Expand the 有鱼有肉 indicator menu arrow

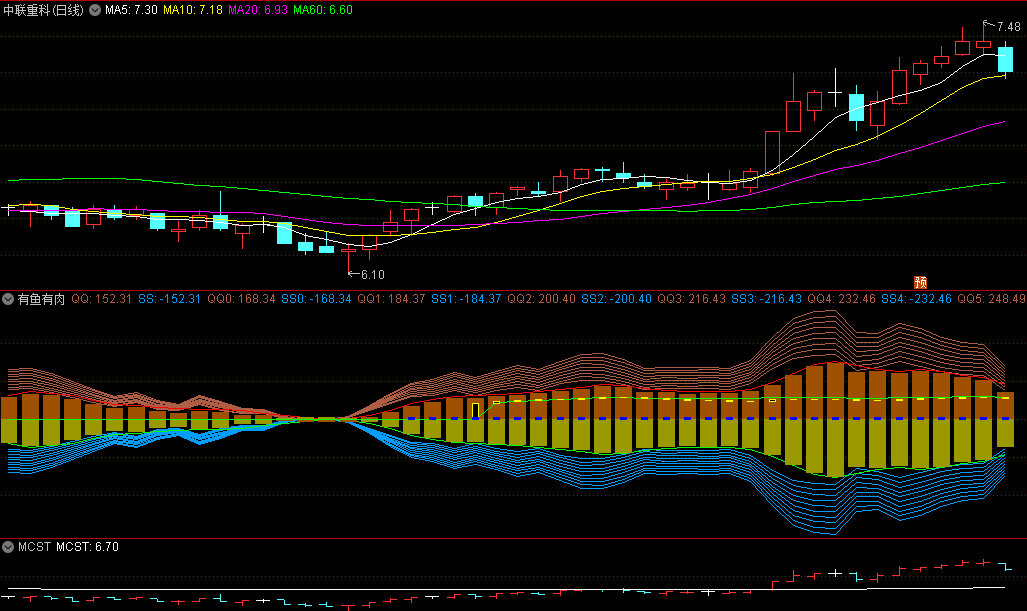tap(8, 299)
